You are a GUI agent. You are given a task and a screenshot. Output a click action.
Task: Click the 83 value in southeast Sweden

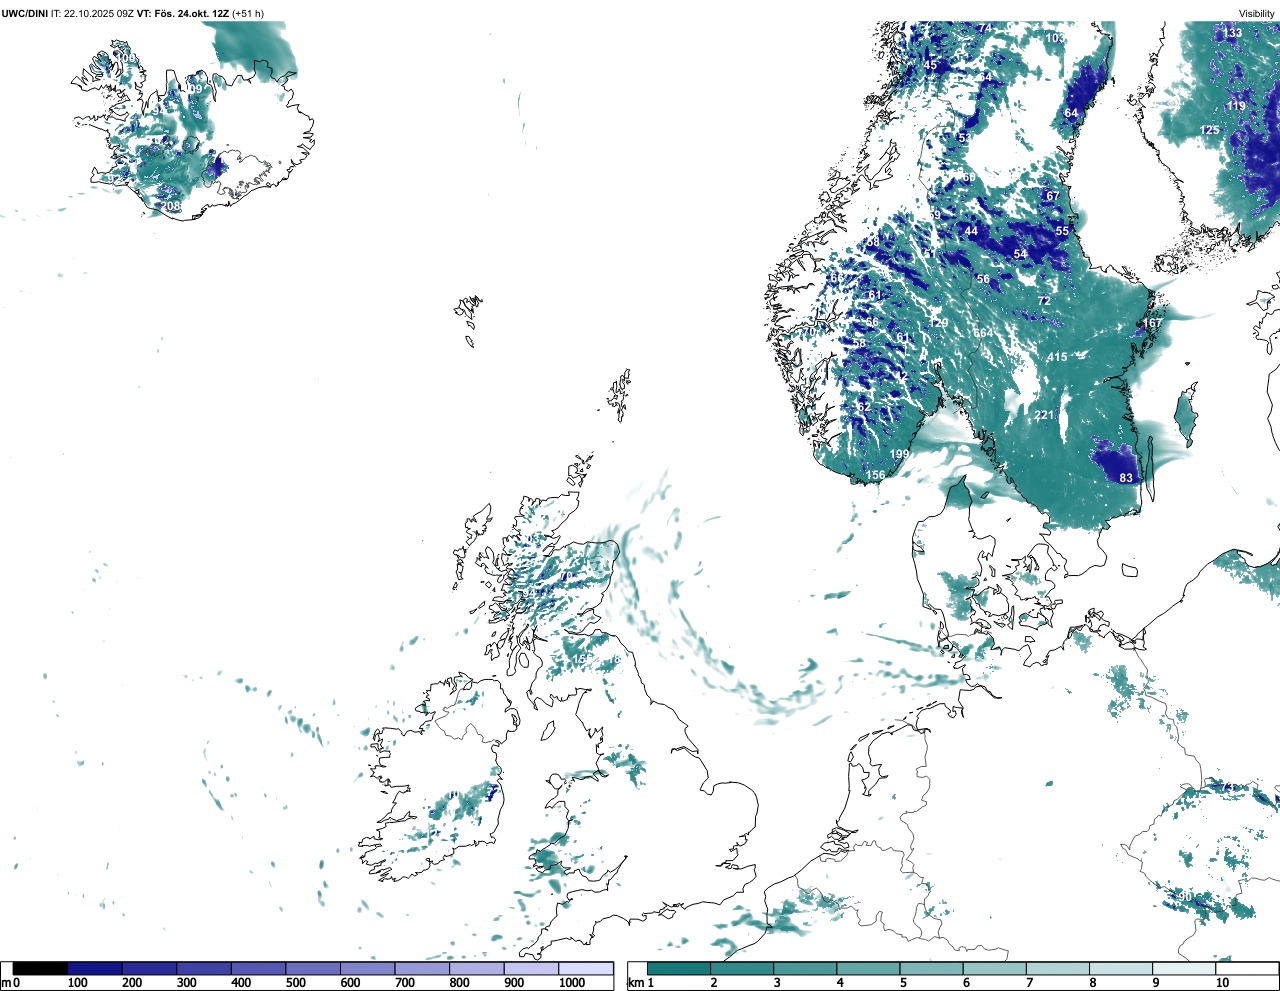pos(1126,478)
